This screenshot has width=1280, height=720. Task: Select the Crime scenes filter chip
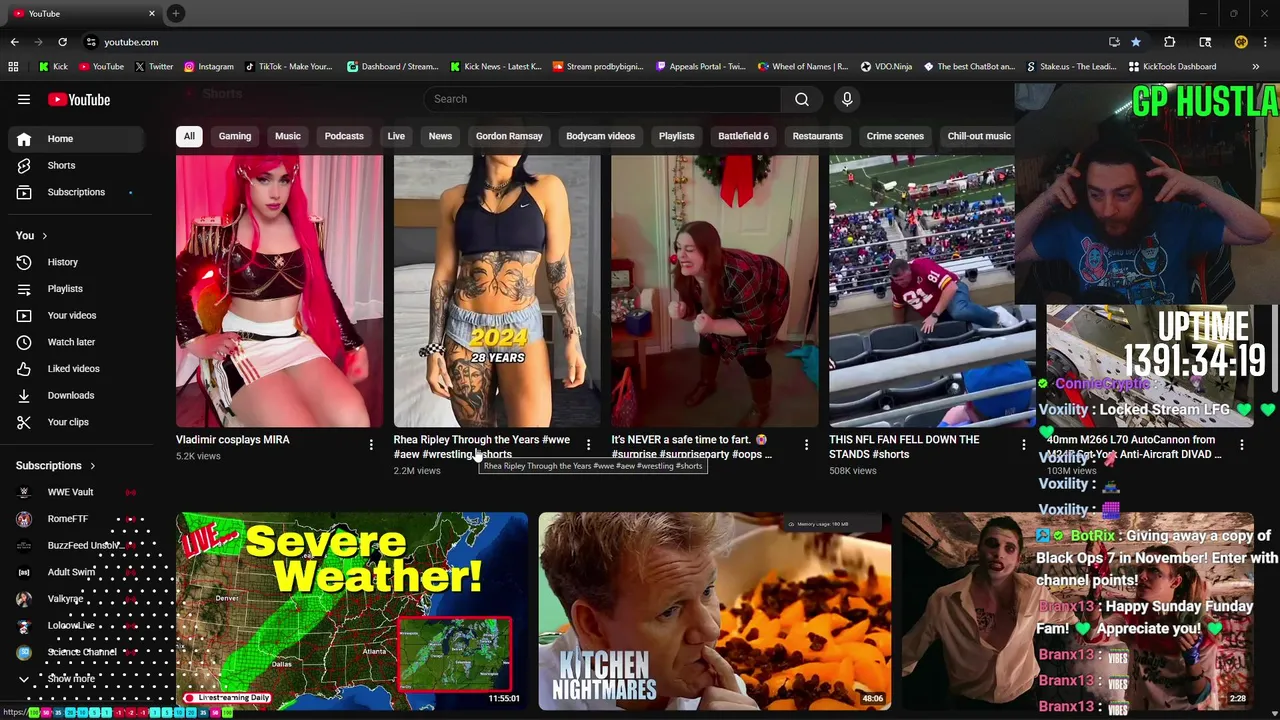click(895, 136)
